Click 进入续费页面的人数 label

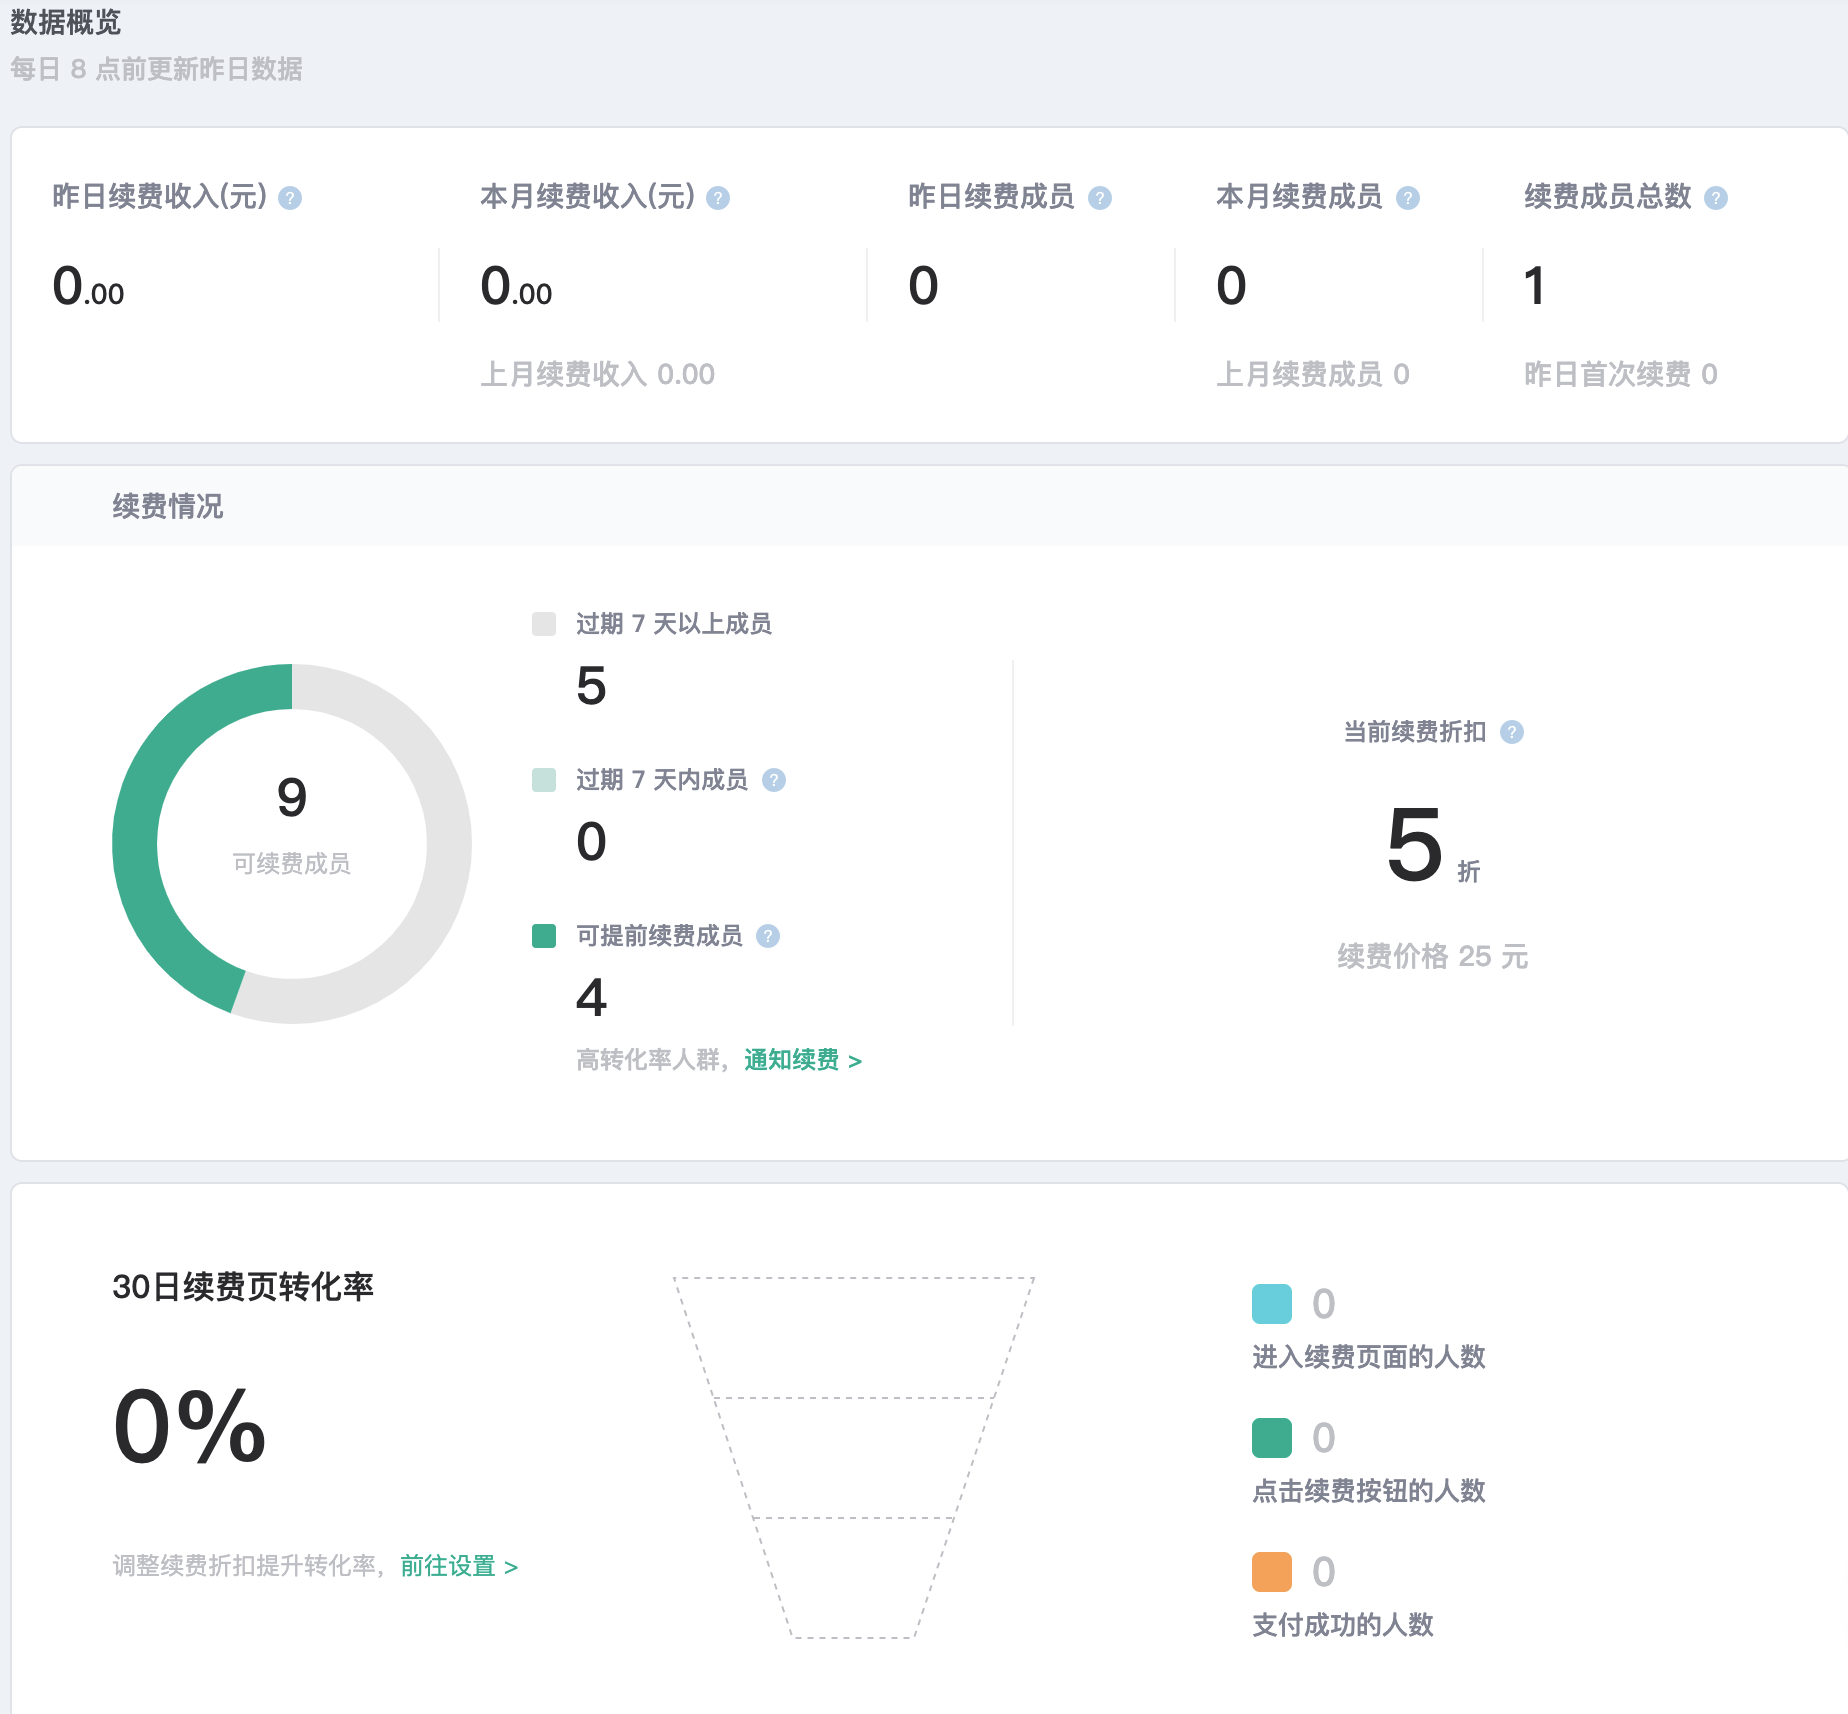coord(1369,1357)
